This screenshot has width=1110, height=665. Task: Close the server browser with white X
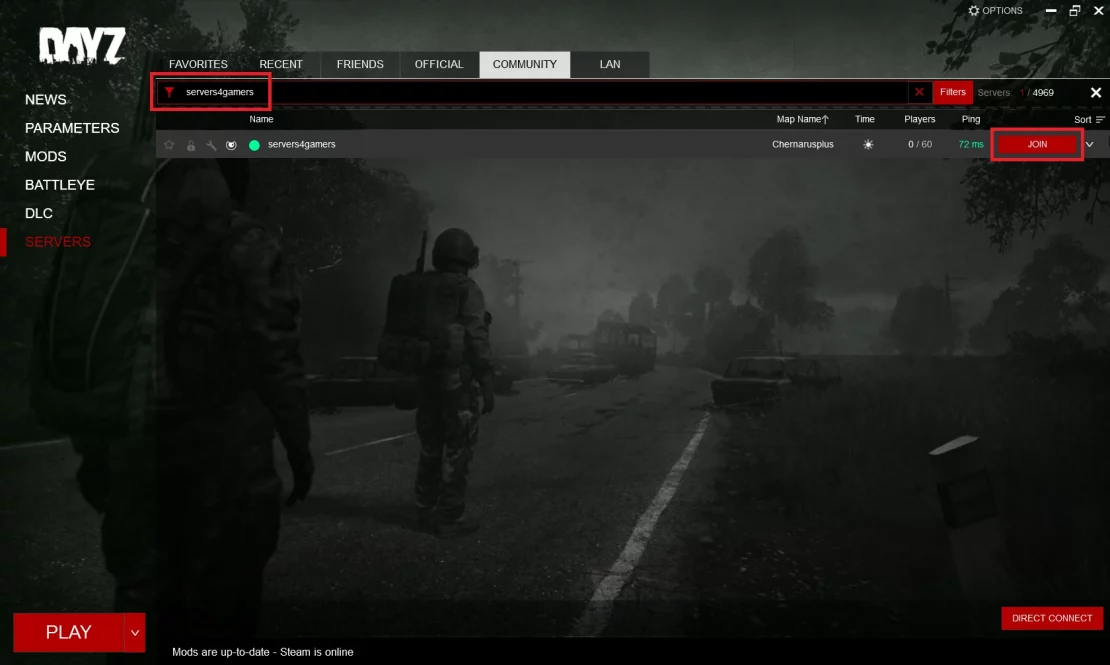1096,93
